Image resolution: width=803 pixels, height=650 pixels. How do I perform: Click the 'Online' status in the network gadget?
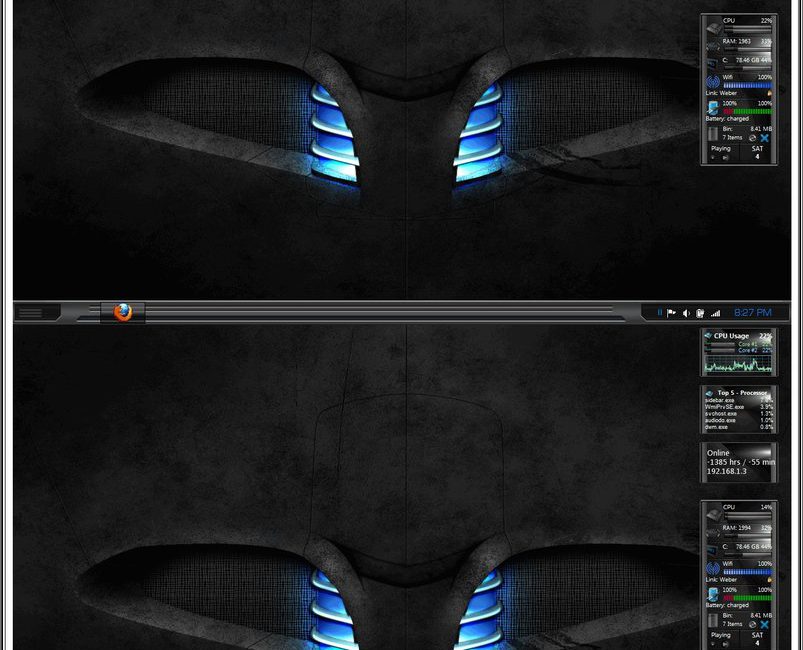718,453
